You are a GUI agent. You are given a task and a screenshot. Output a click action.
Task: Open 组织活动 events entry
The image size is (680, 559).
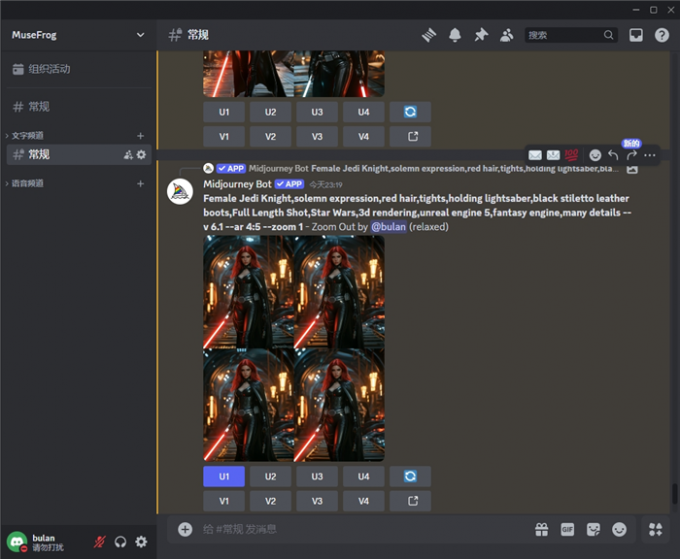coord(78,69)
